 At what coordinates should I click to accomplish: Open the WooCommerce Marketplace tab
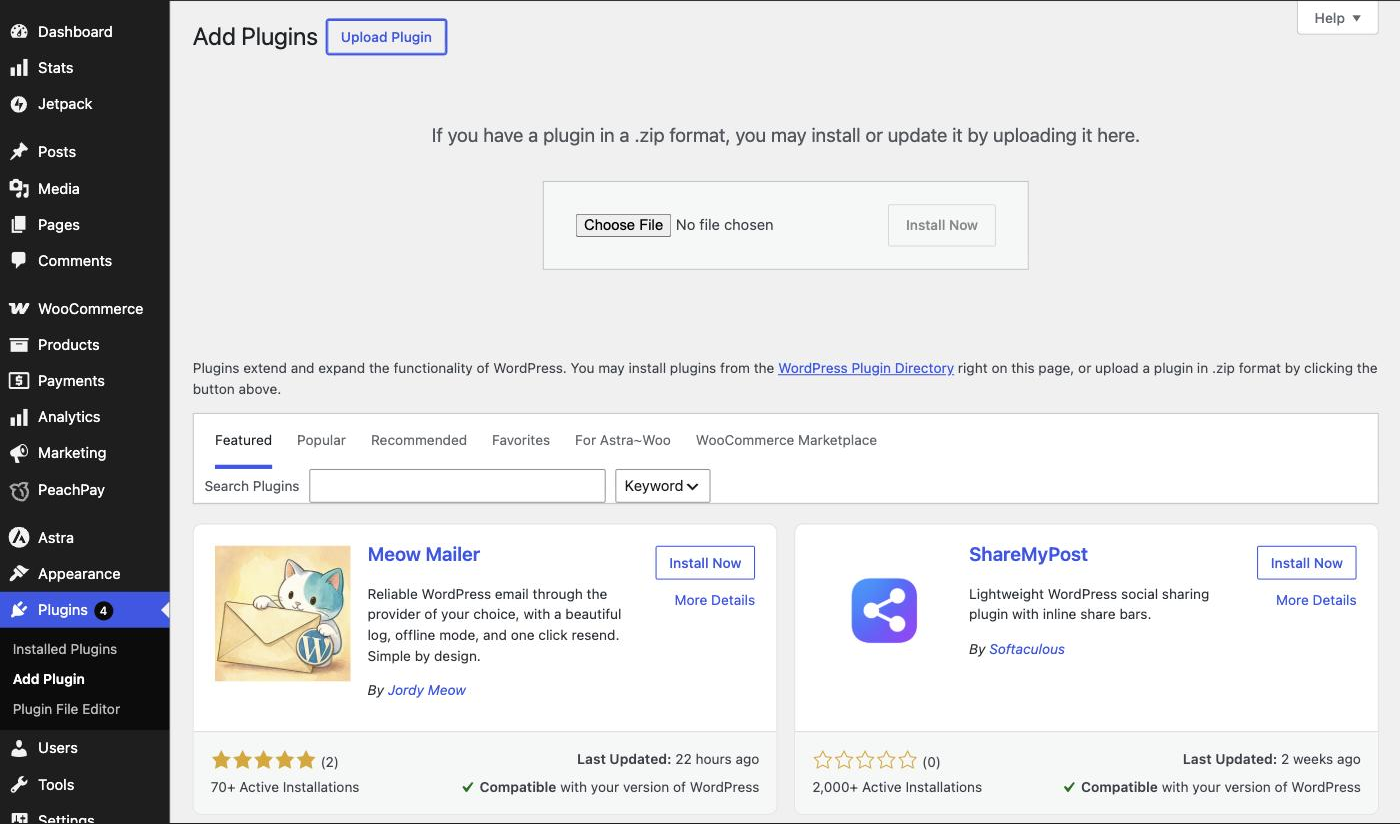[786, 440]
